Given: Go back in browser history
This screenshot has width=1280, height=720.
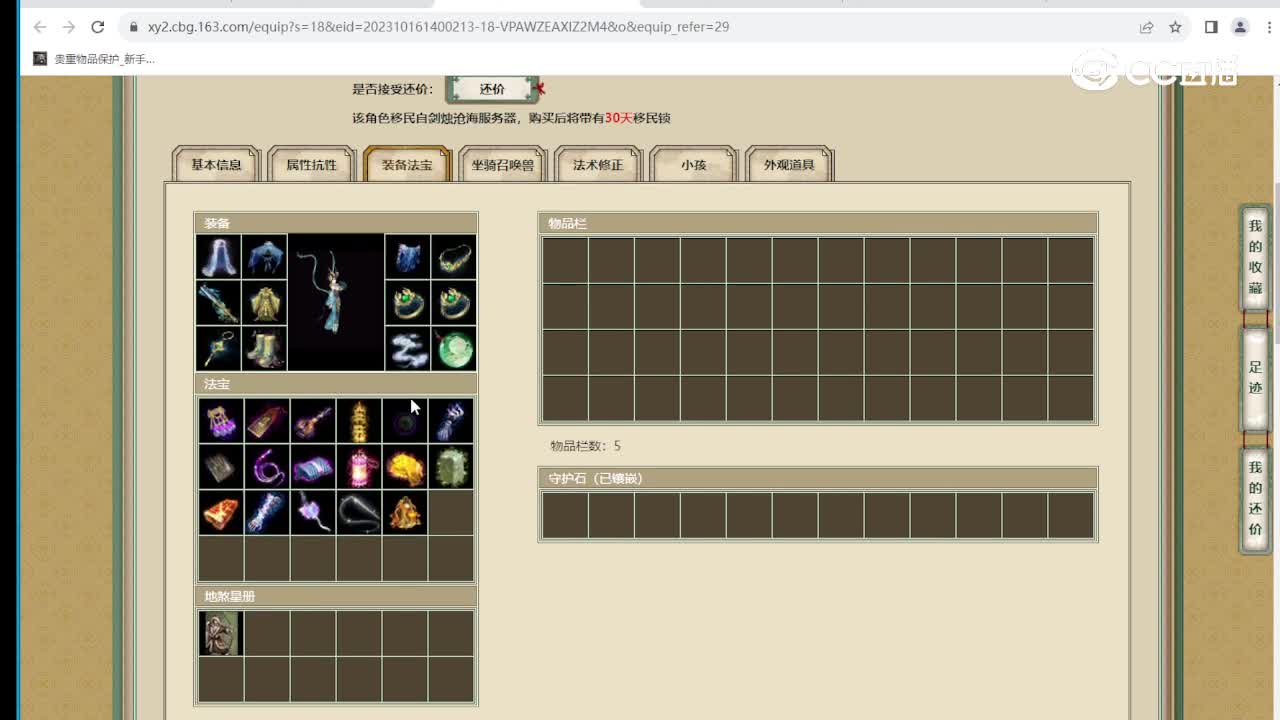Looking at the screenshot, I should (40, 27).
